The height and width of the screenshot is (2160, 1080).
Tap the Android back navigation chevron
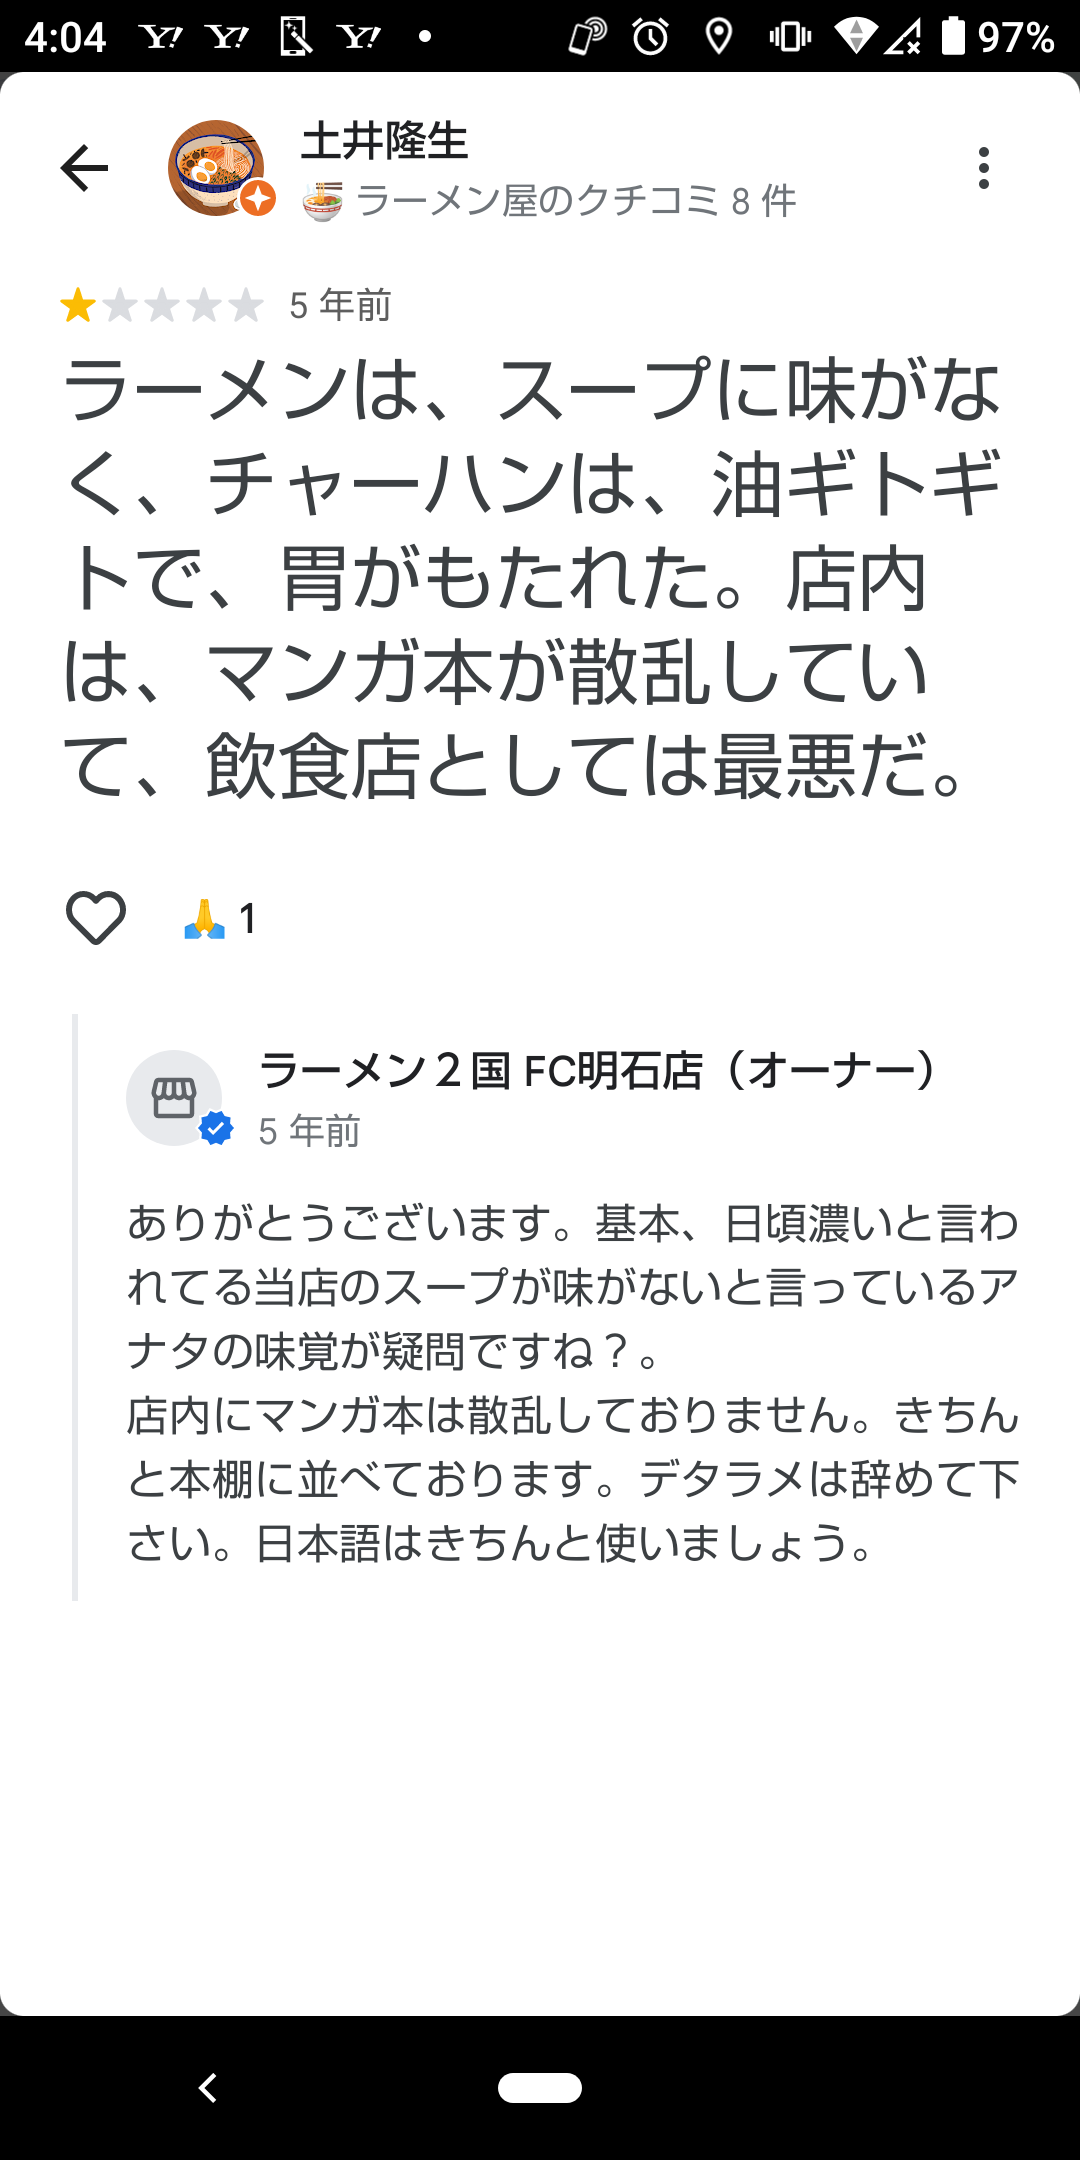click(208, 2088)
